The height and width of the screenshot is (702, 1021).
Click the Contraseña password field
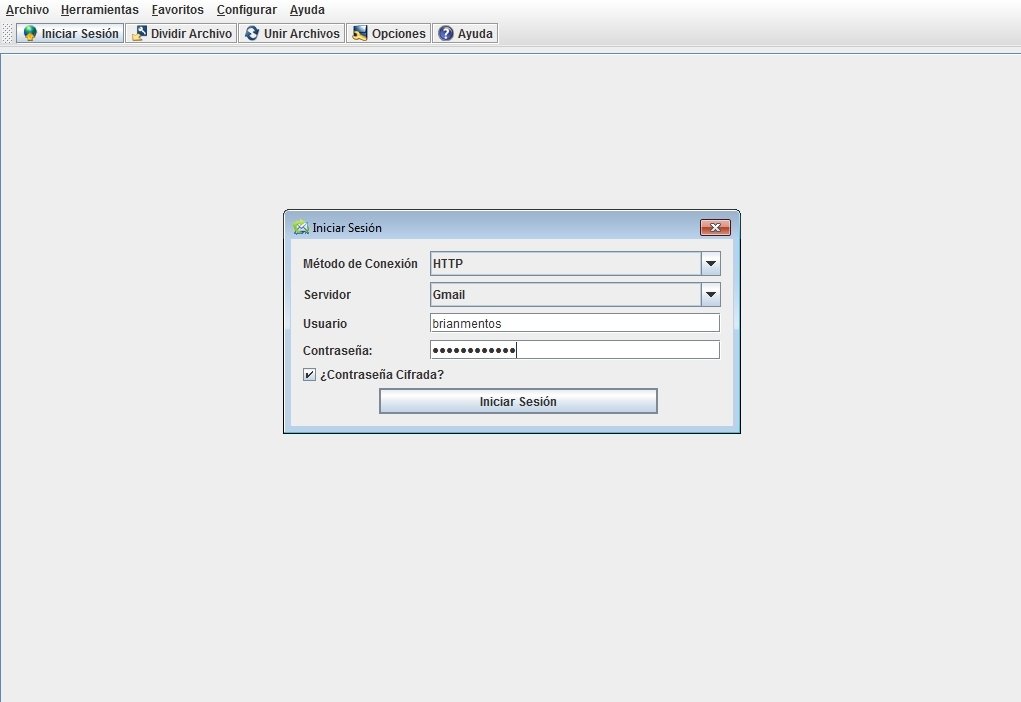575,350
